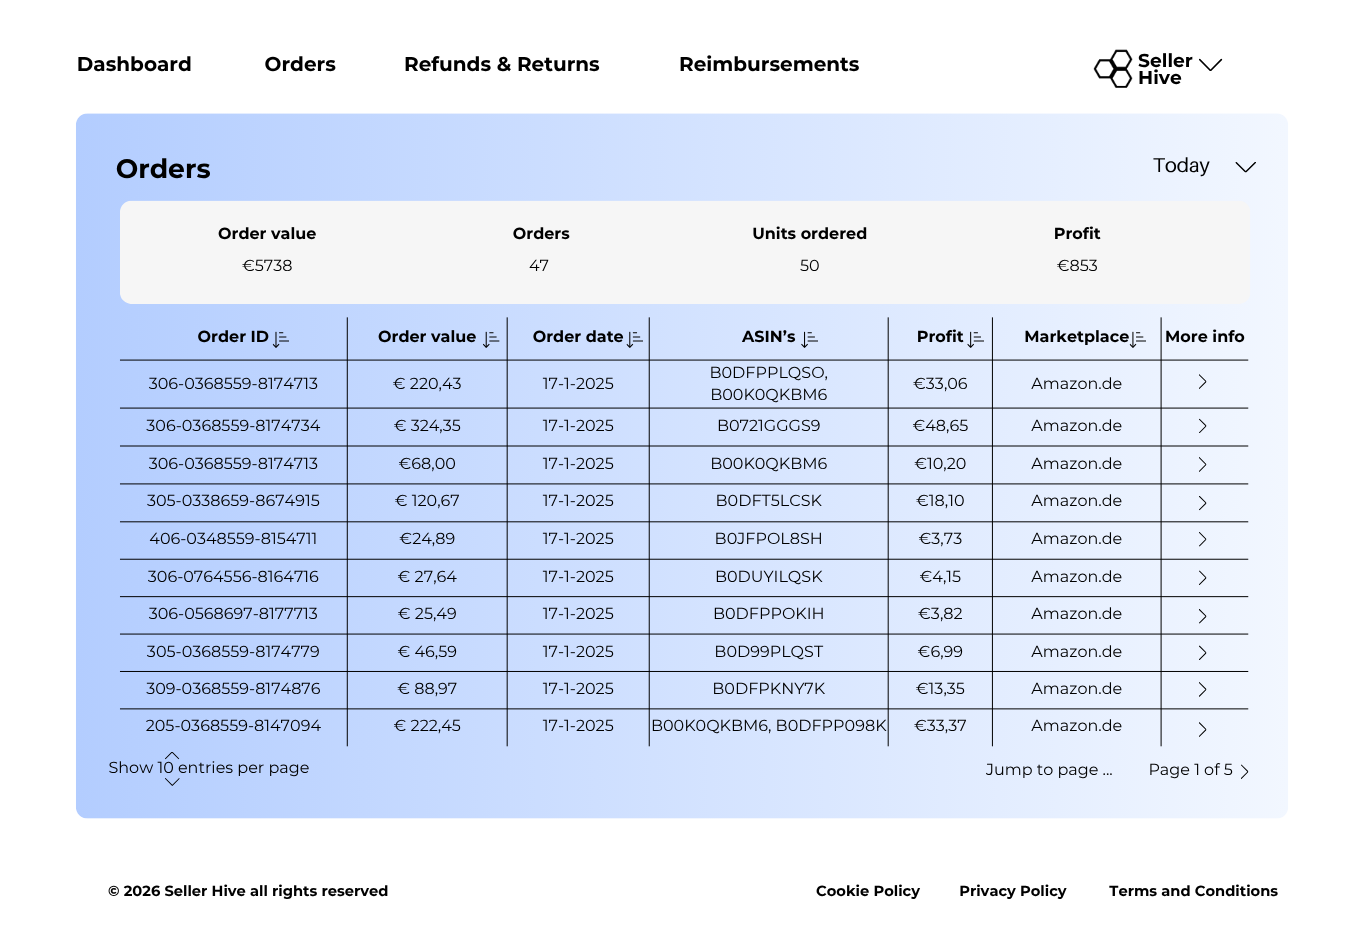Click the € 88,97 order value cell

tap(427, 689)
